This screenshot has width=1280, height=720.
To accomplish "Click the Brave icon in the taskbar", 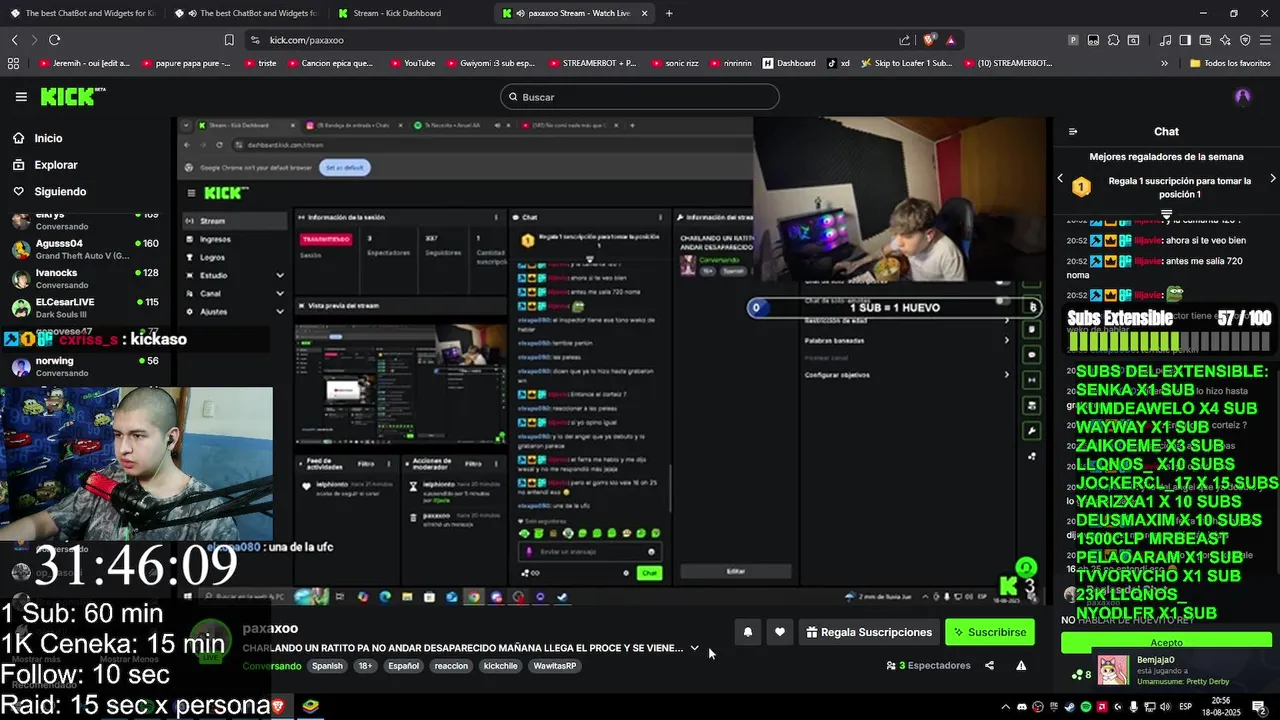I will point(278,706).
